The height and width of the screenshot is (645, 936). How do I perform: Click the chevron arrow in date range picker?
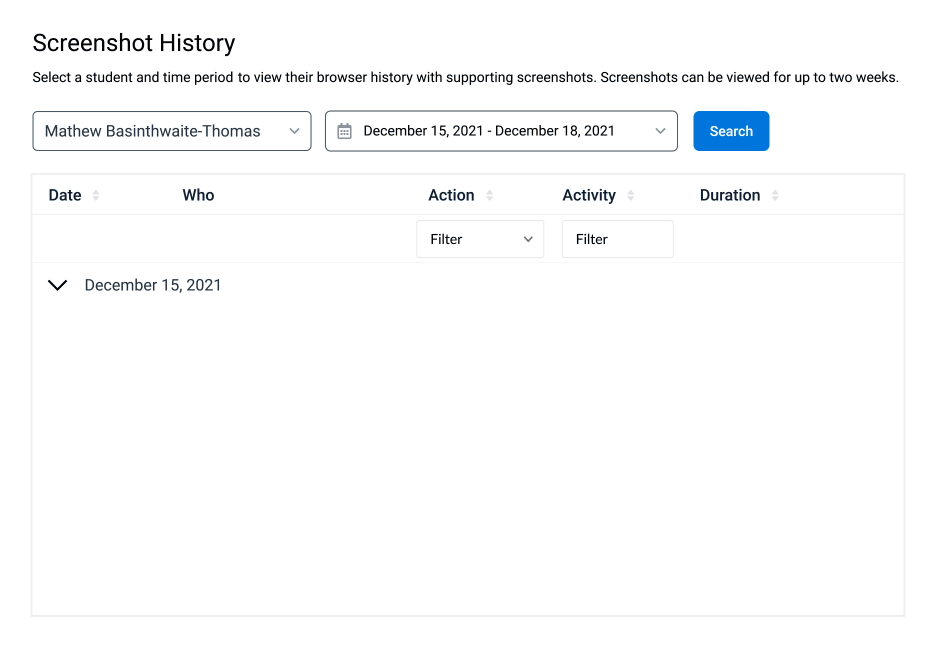click(660, 131)
